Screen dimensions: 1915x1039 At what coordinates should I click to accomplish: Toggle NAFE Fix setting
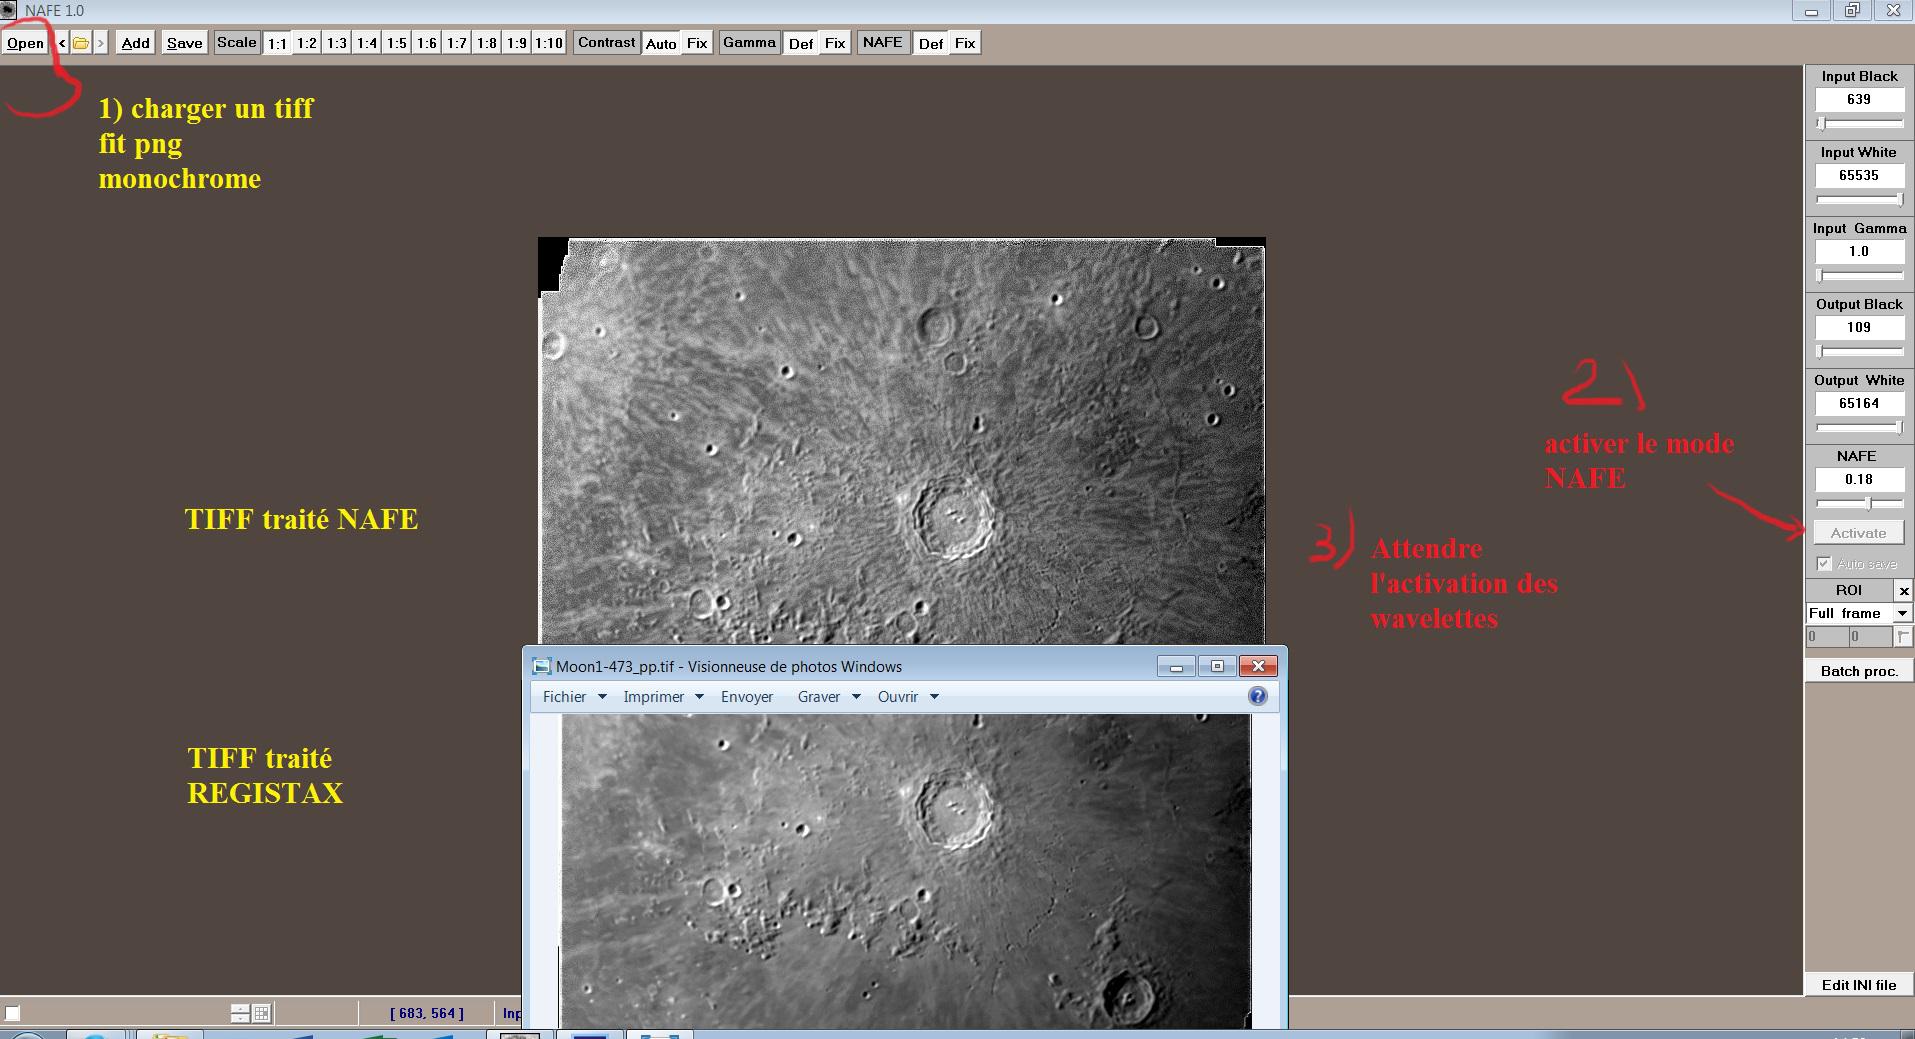click(965, 43)
